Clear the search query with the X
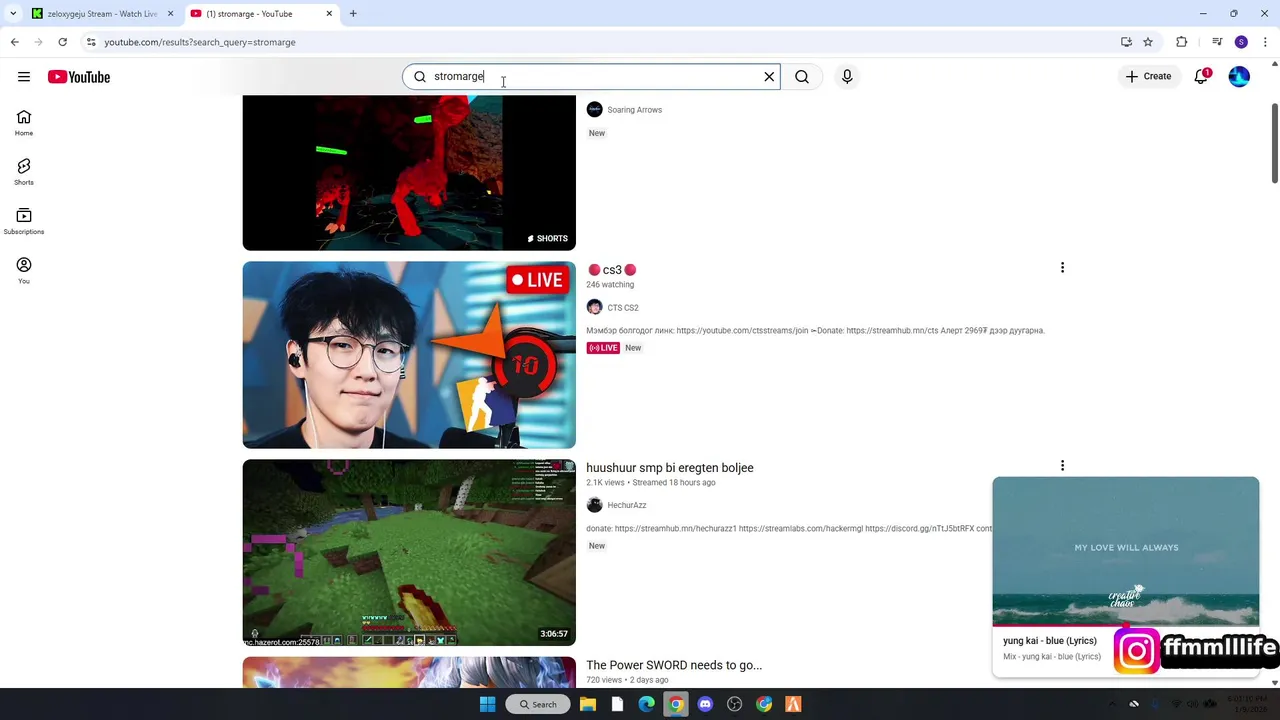 [x=769, y=77]
